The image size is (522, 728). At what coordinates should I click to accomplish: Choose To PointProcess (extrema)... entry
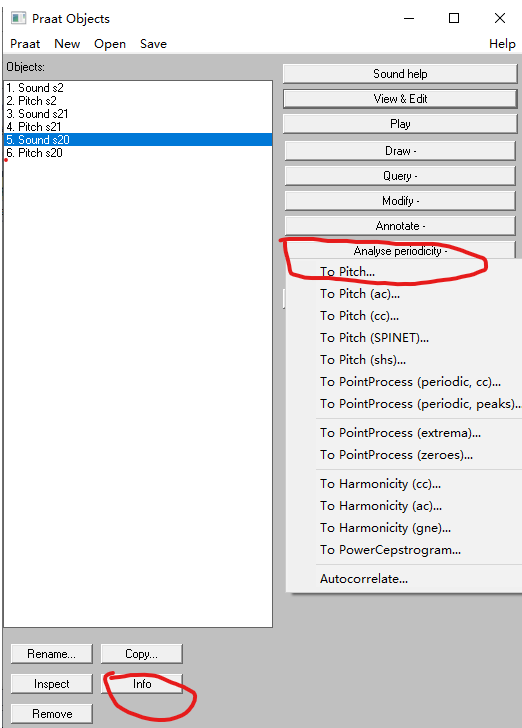[x=400, y=433]
